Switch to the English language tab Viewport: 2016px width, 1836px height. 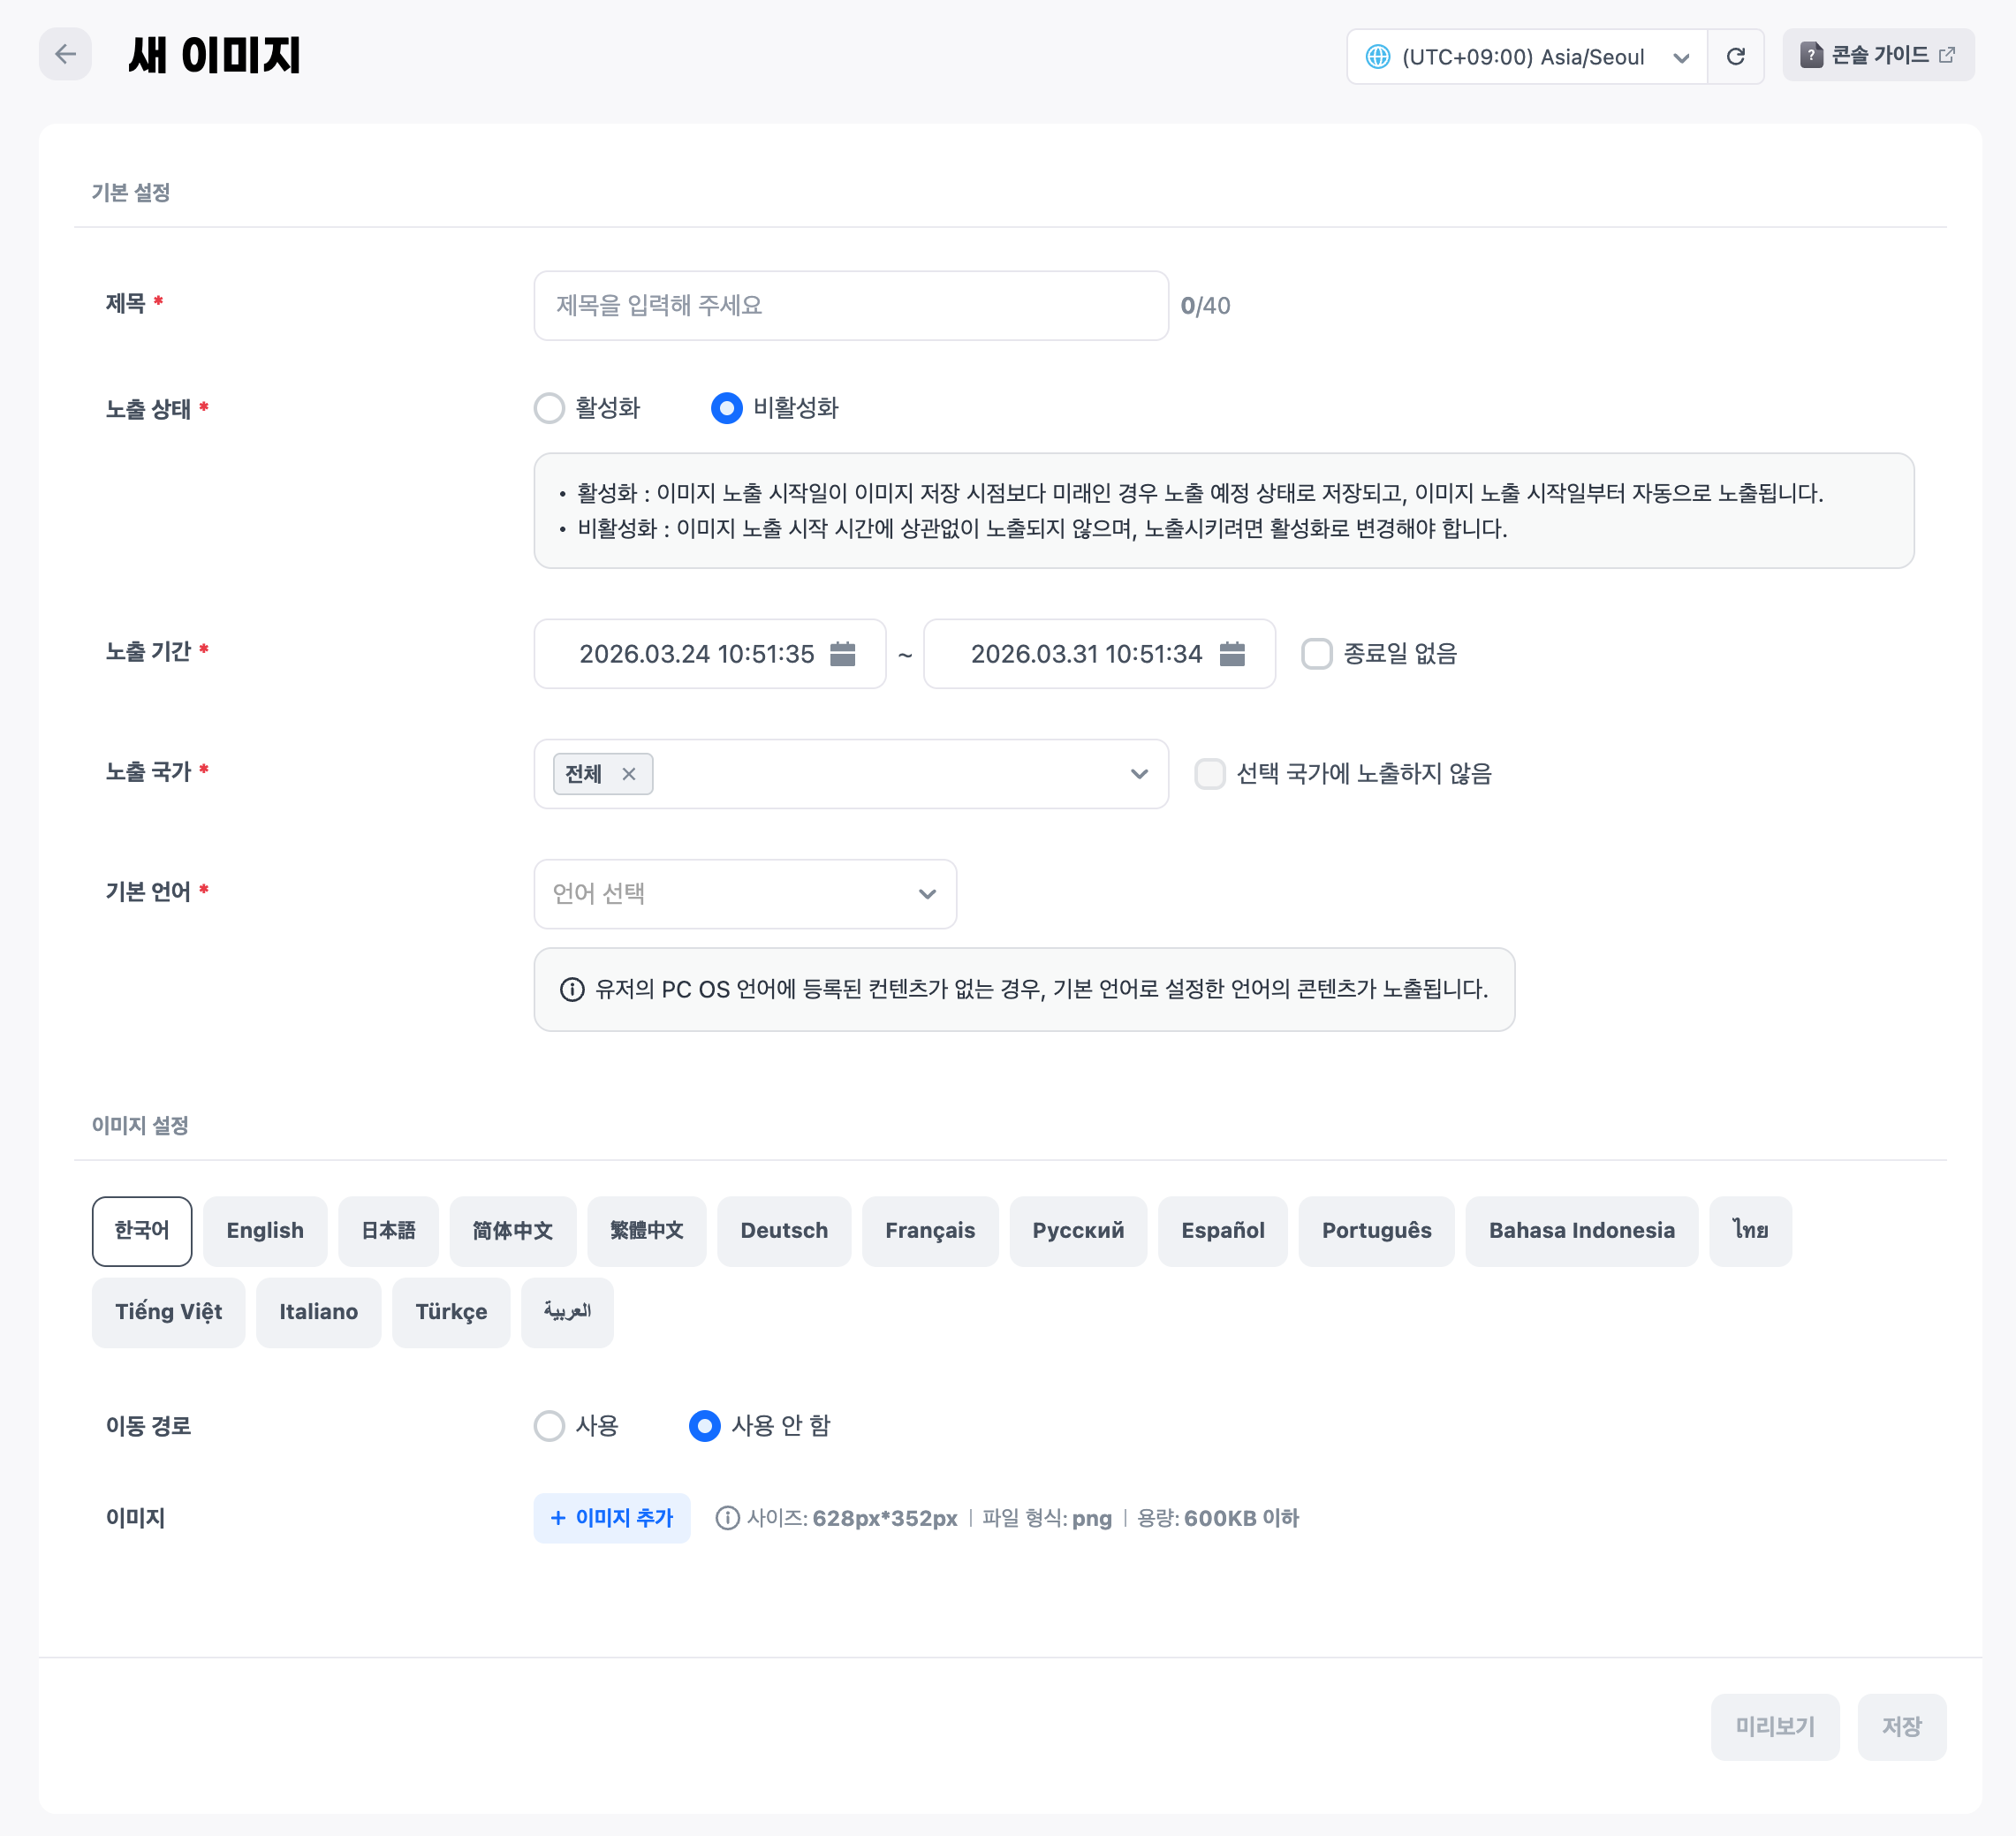tap(264, 1231)
